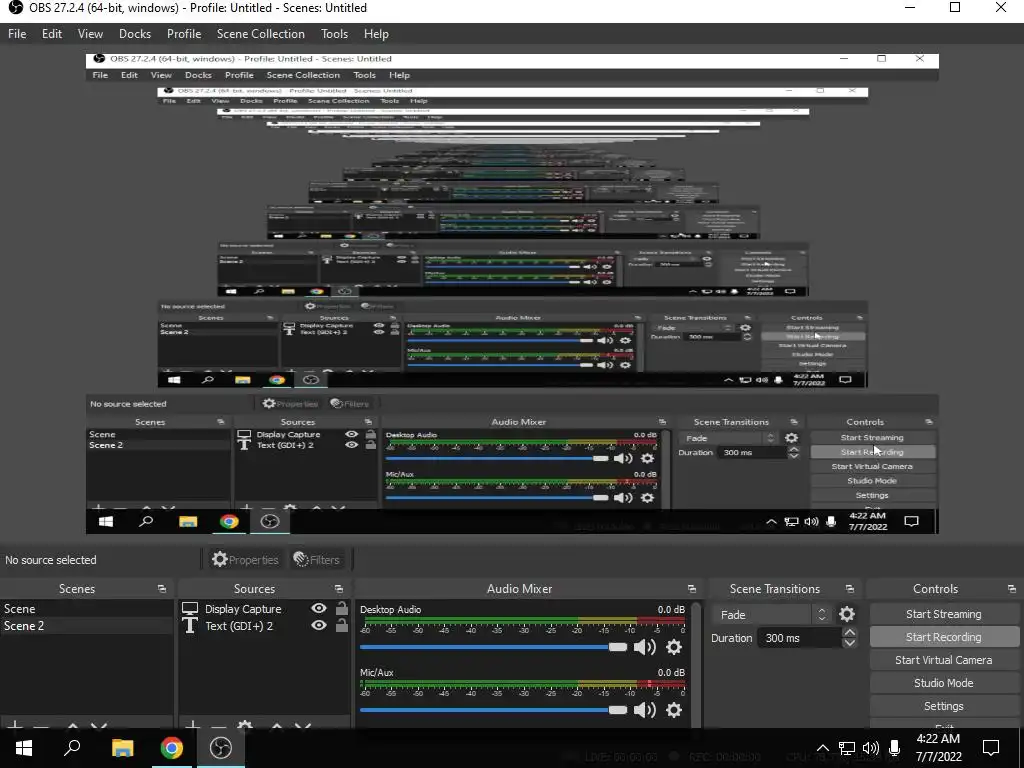This screenshot has width=1024, height=768.
Task: Click Start Recording
Action: tap(944, 637)
